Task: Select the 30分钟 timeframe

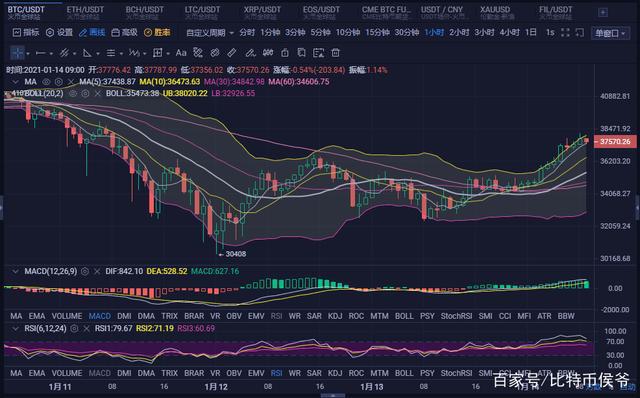Action: point(407,33)
